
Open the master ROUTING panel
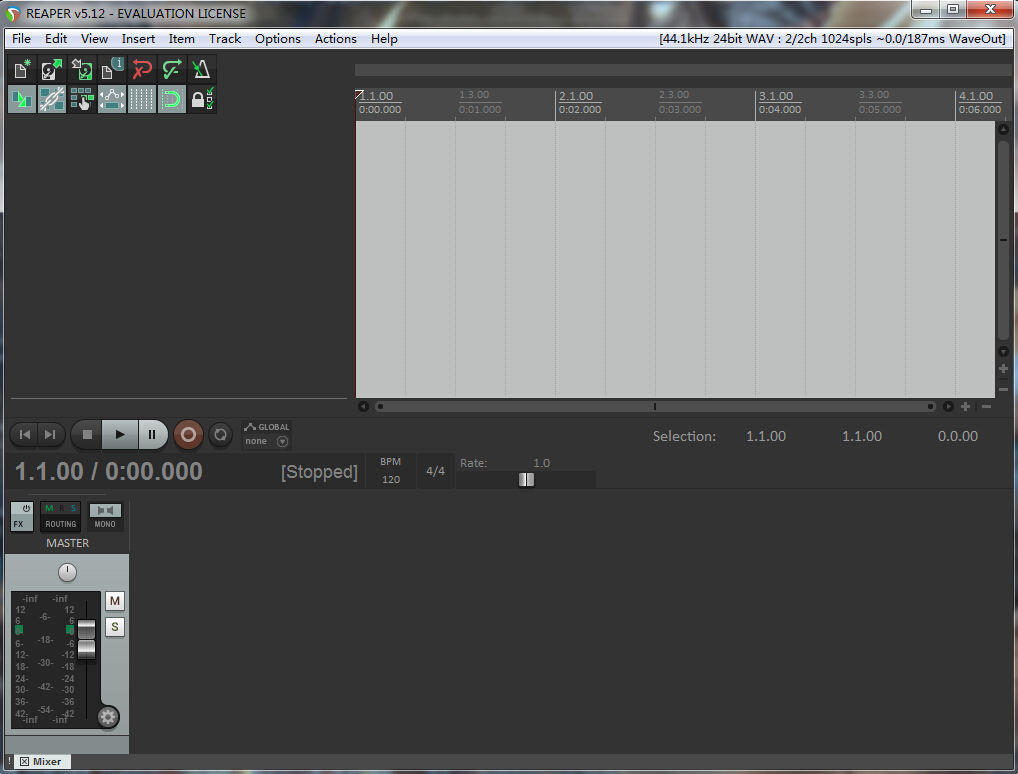(x=60, y=516)
